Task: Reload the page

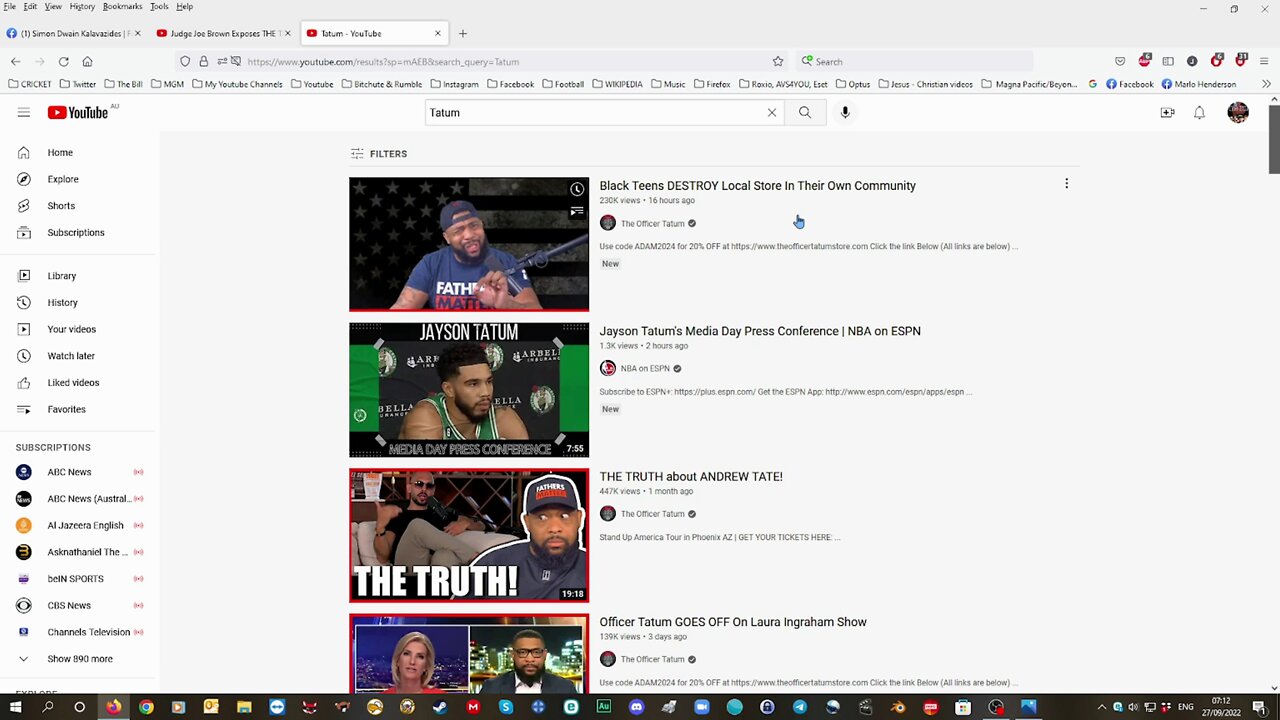Action: 63,61
